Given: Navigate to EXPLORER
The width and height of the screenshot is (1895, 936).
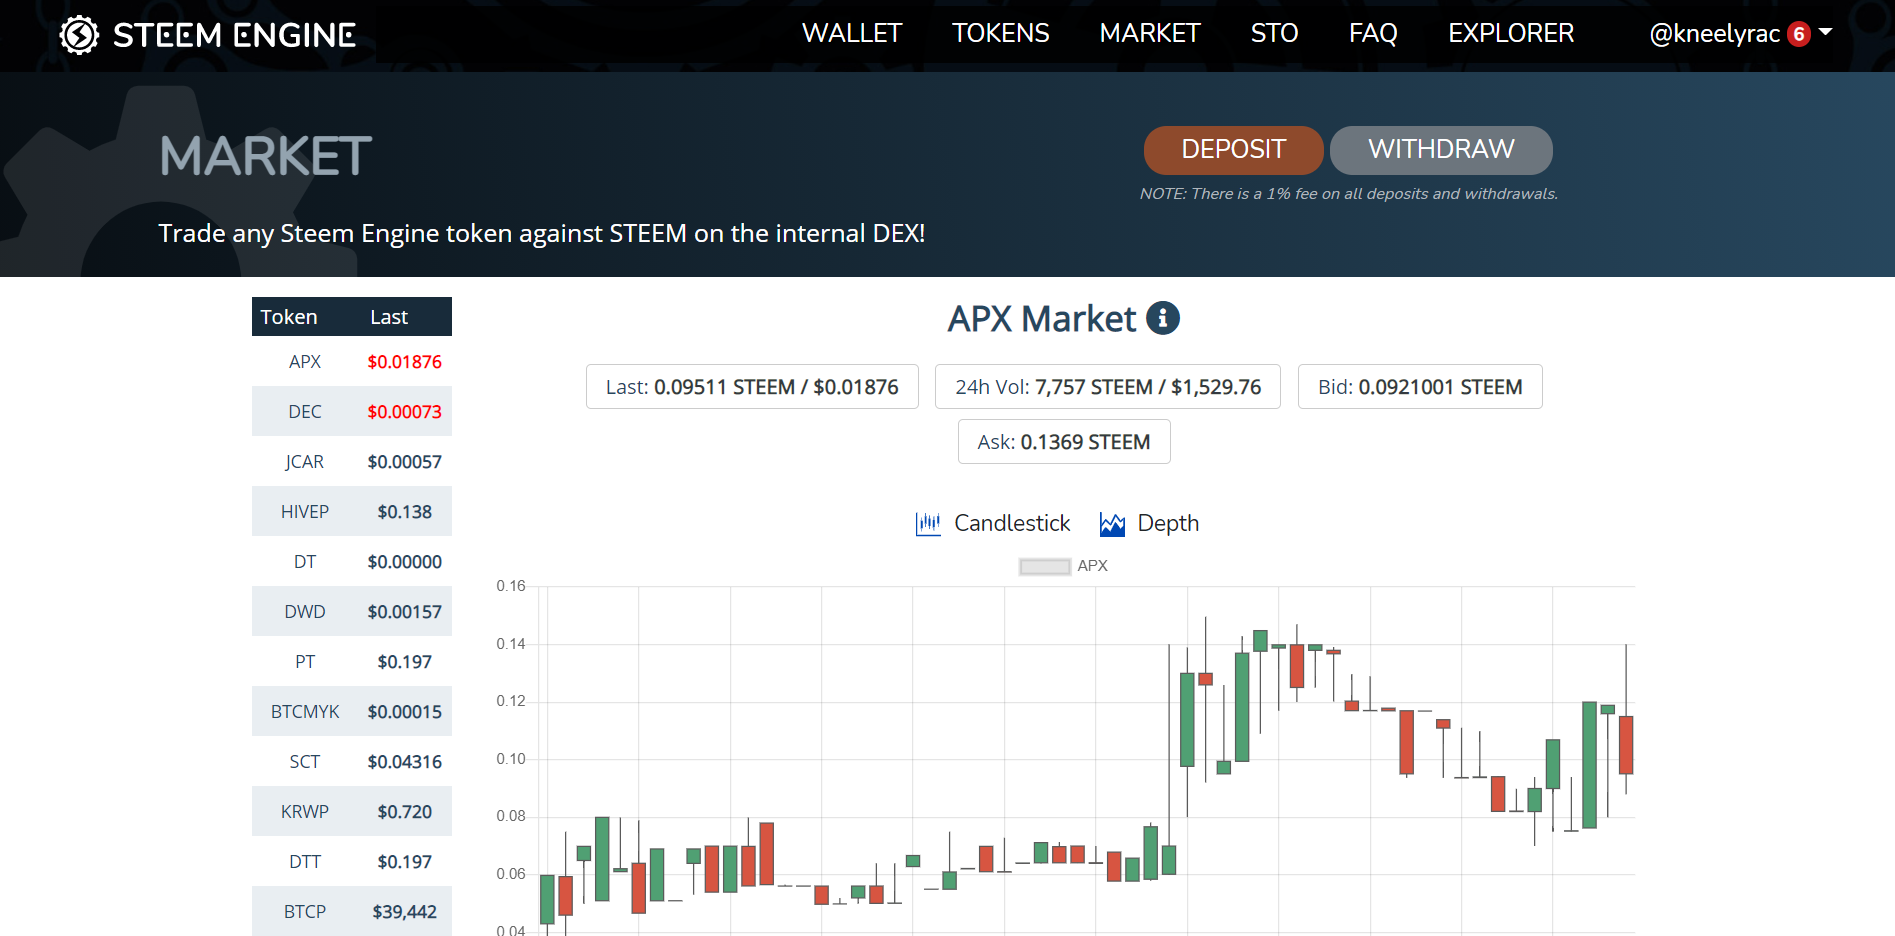Looking at the screenshot, I should 1511,33.
